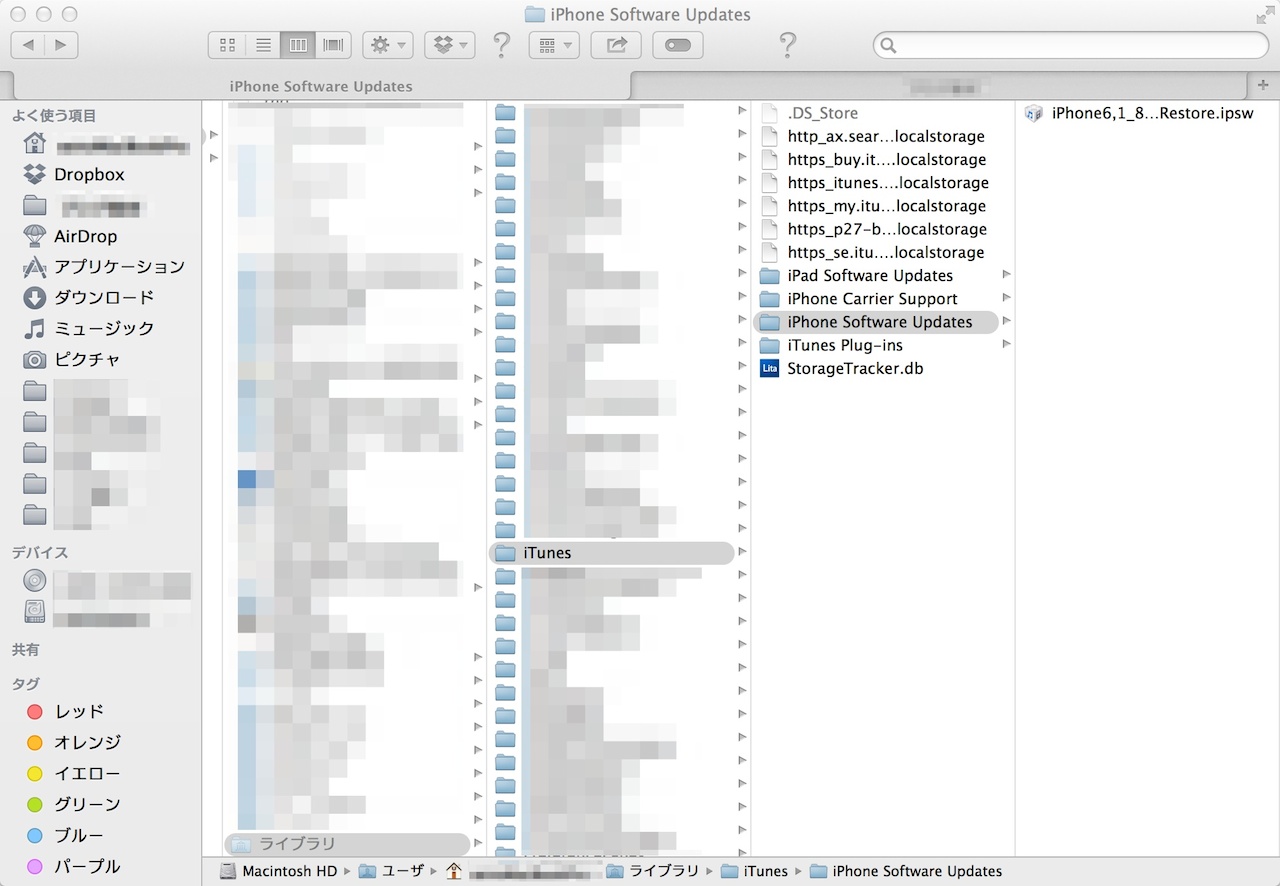
Task: Toggle full screen with corner arrows
Action: point(1264,14)
